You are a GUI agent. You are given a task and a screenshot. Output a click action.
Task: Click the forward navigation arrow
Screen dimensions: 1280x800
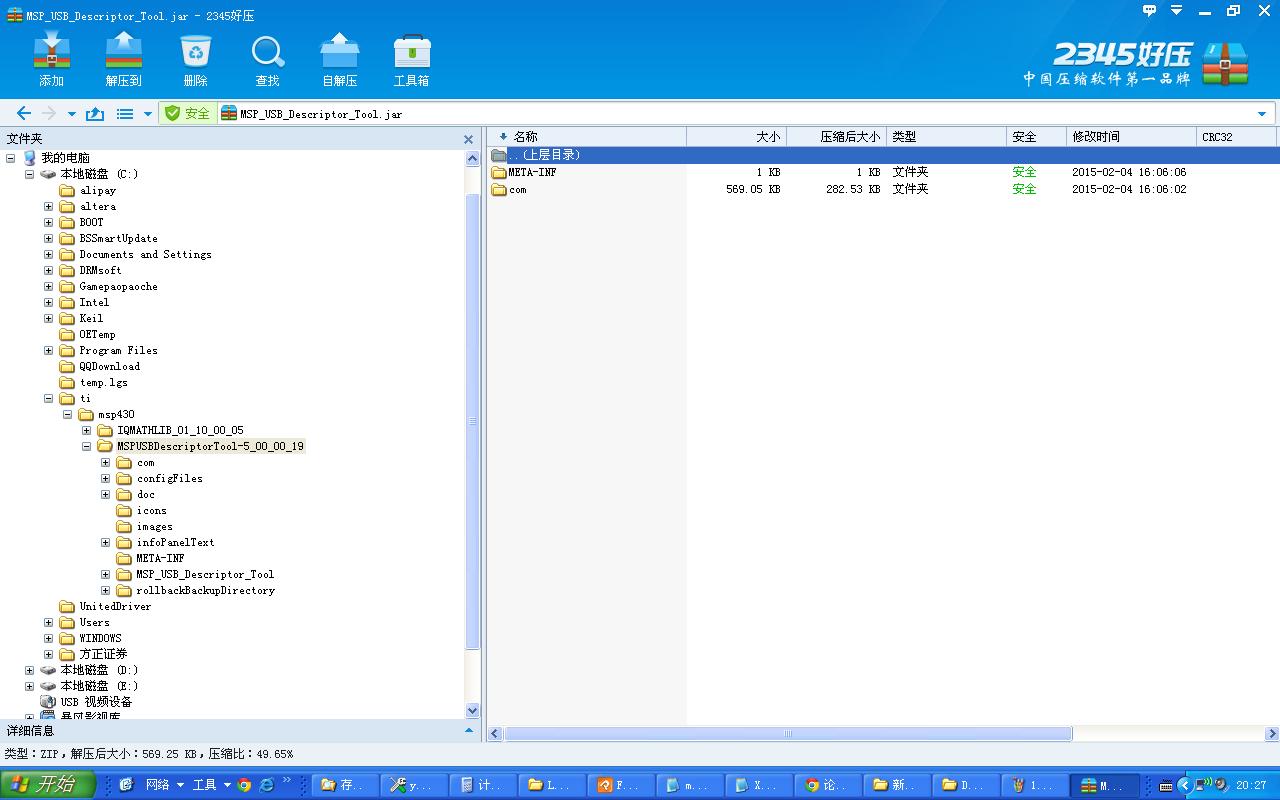tap(48, 114)
